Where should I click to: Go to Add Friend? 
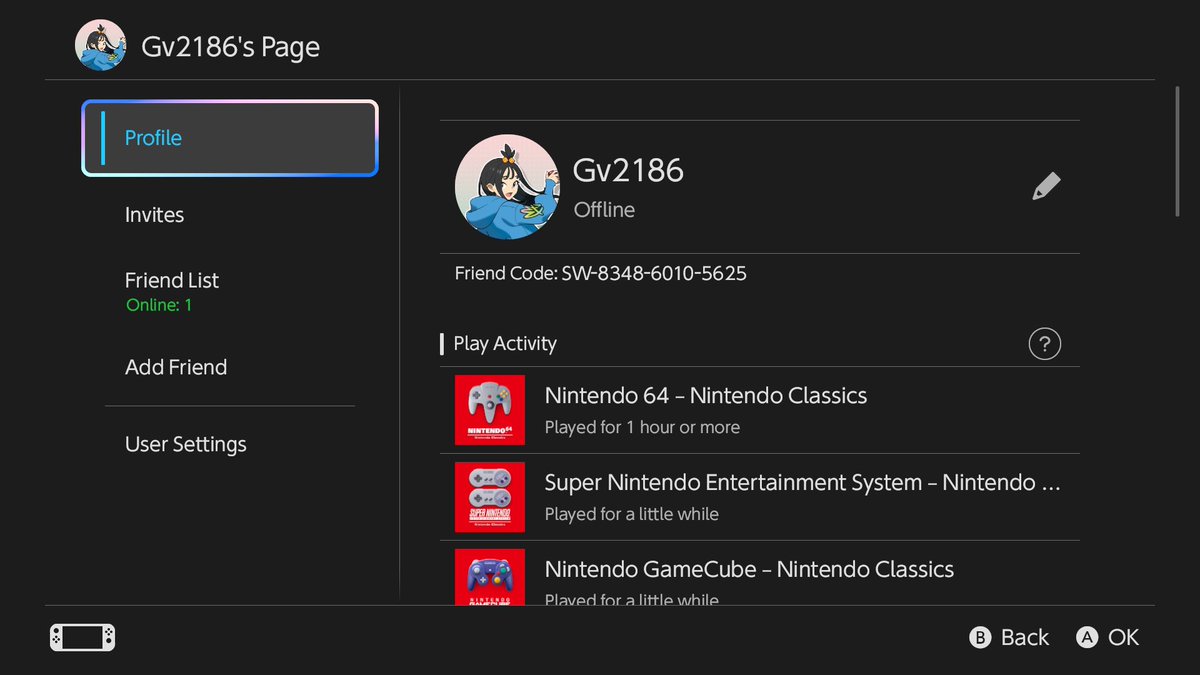(x=176, y=367)
